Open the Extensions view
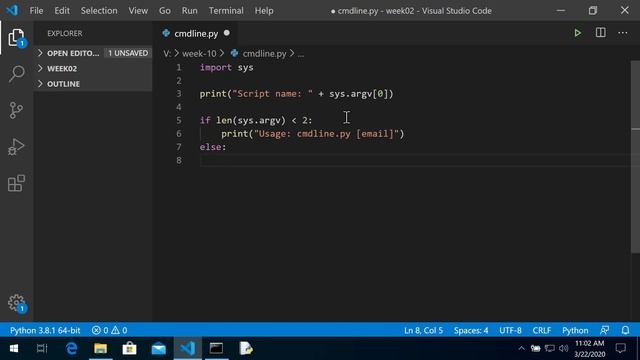This screenshot has width=640, height=360. click(16, 183)
